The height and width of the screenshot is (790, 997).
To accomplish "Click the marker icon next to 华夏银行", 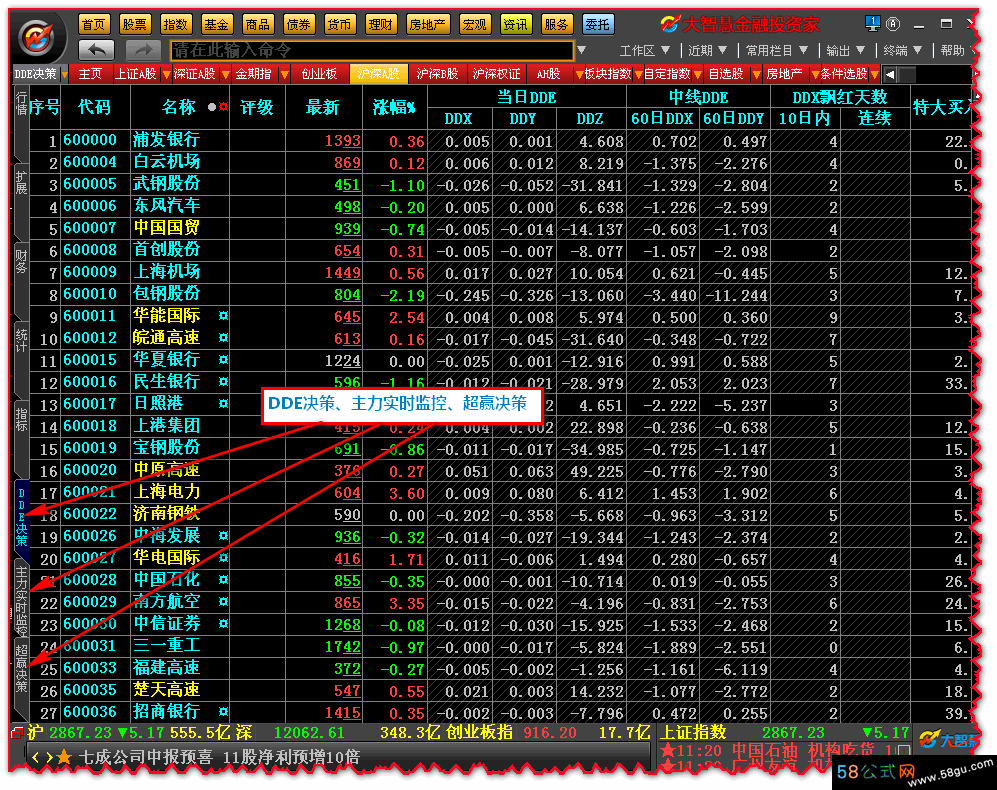I will coord(223,360).
